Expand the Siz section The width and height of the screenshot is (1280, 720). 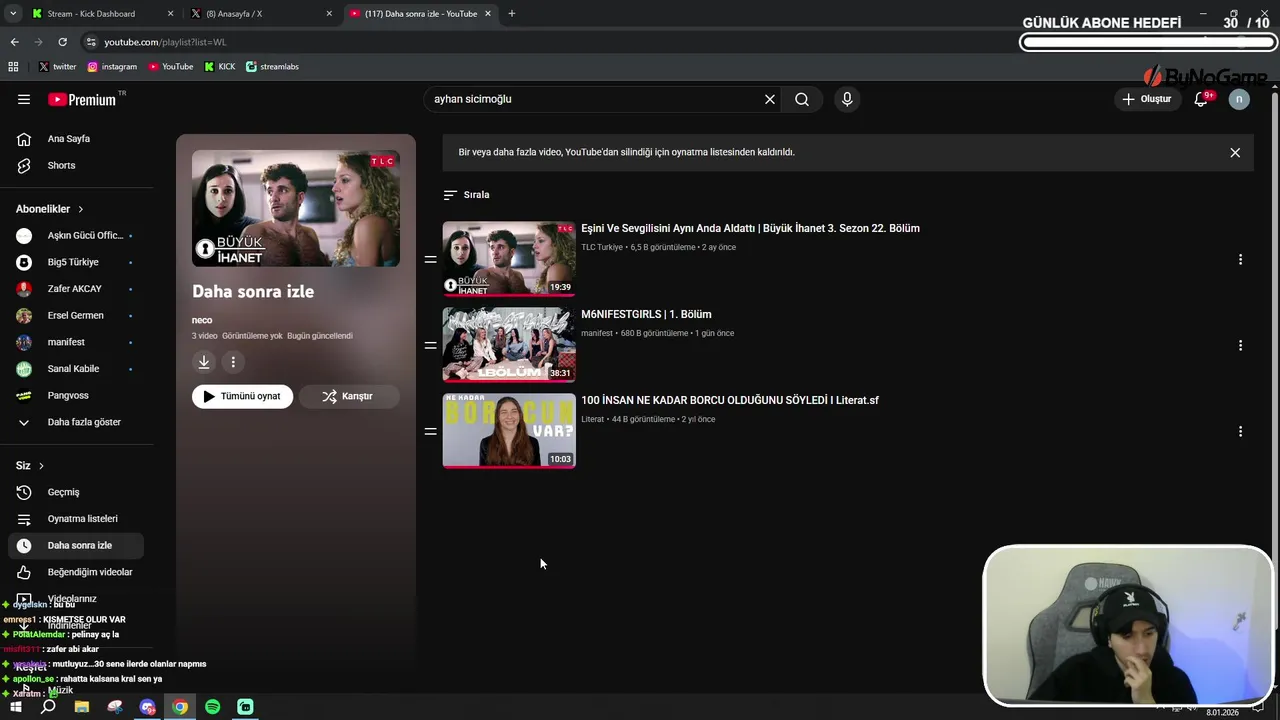point(30,466)
